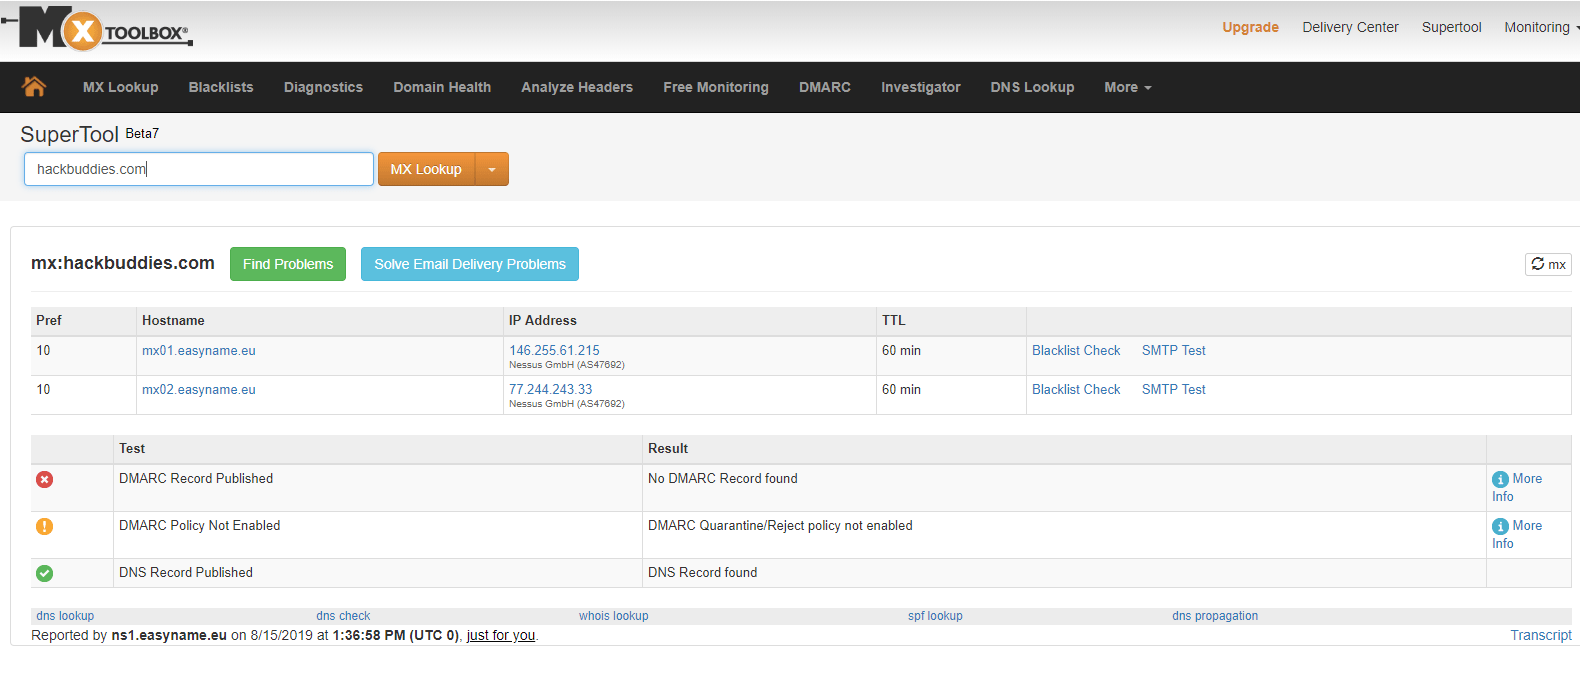Open mx02.easyname.eu hostname link
This screenshot has height=679, width=1580.
point(199,390)
